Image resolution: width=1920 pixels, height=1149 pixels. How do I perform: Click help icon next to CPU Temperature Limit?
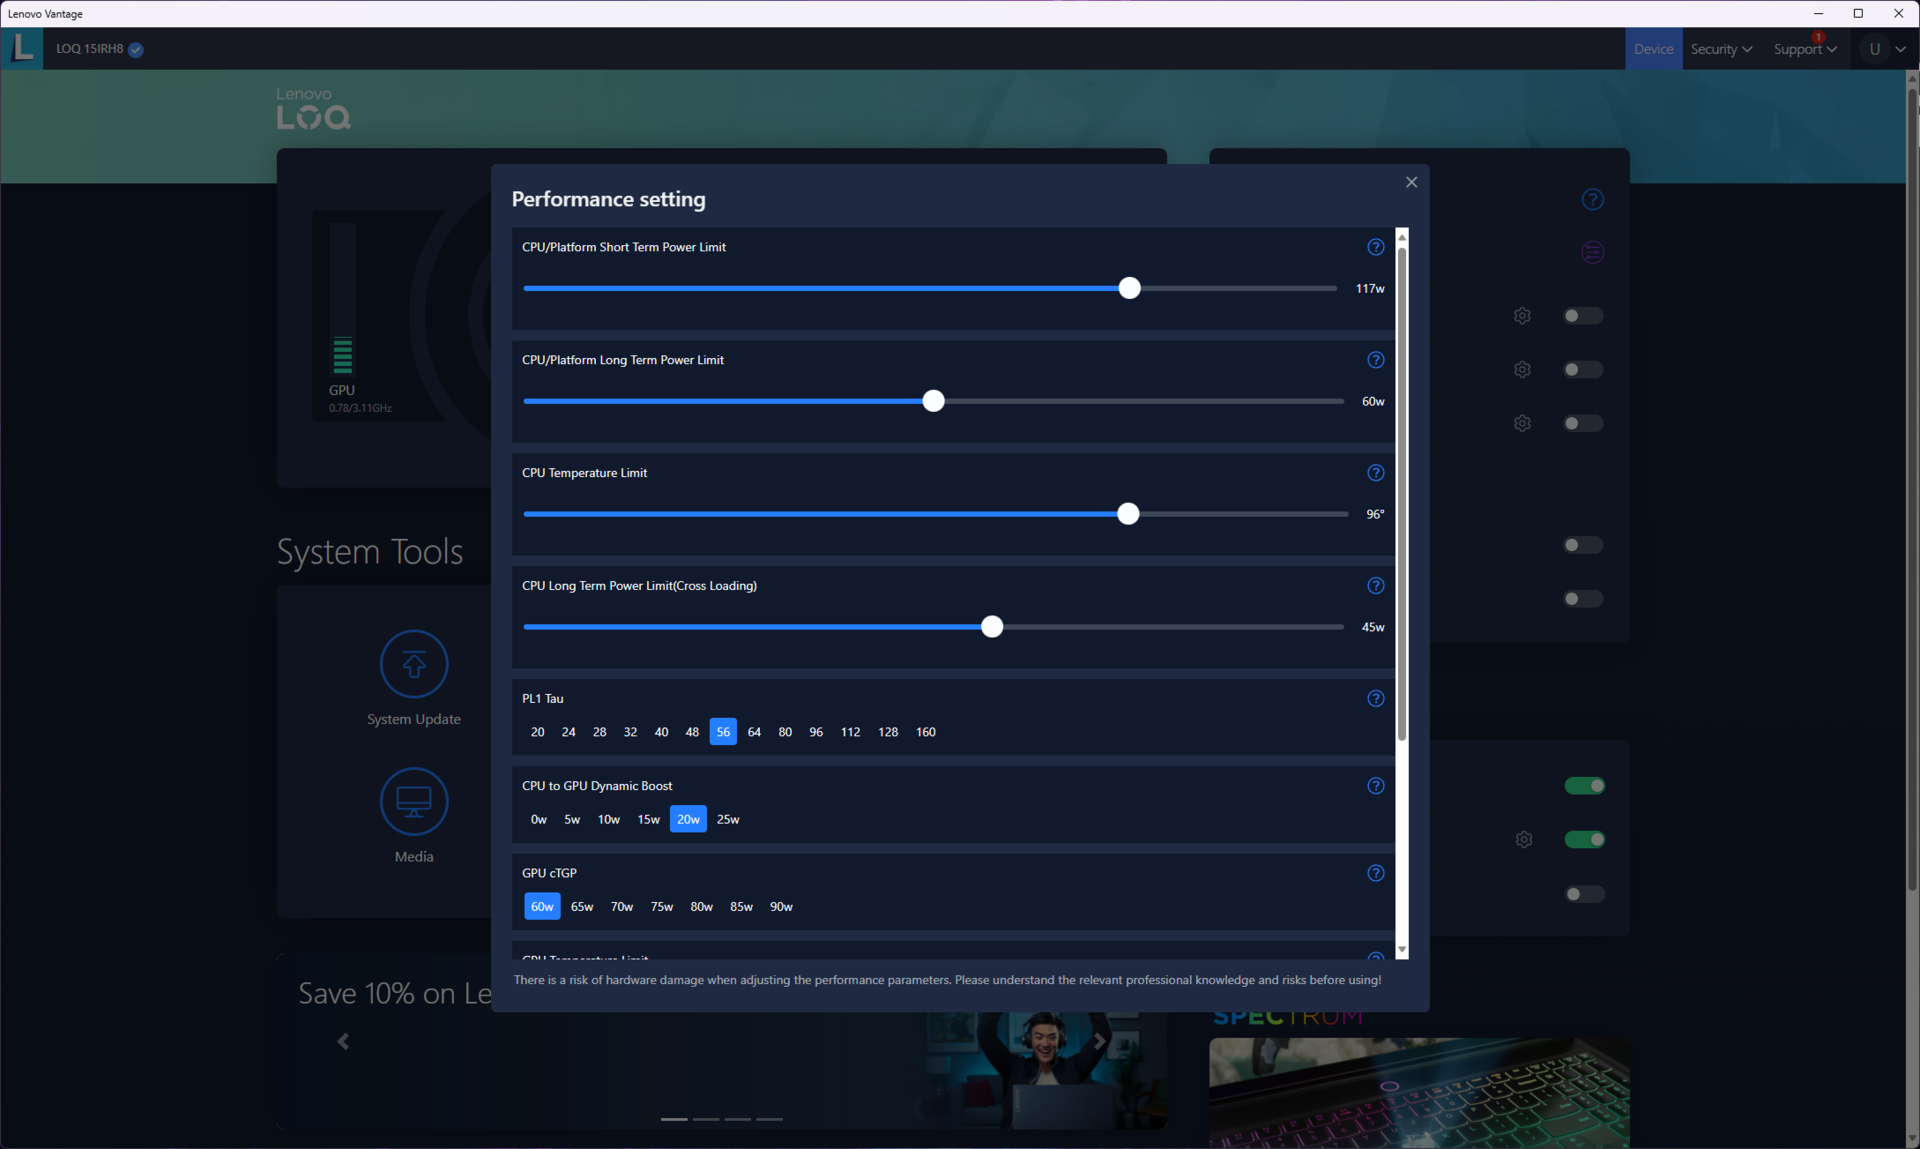point(1375,473)
